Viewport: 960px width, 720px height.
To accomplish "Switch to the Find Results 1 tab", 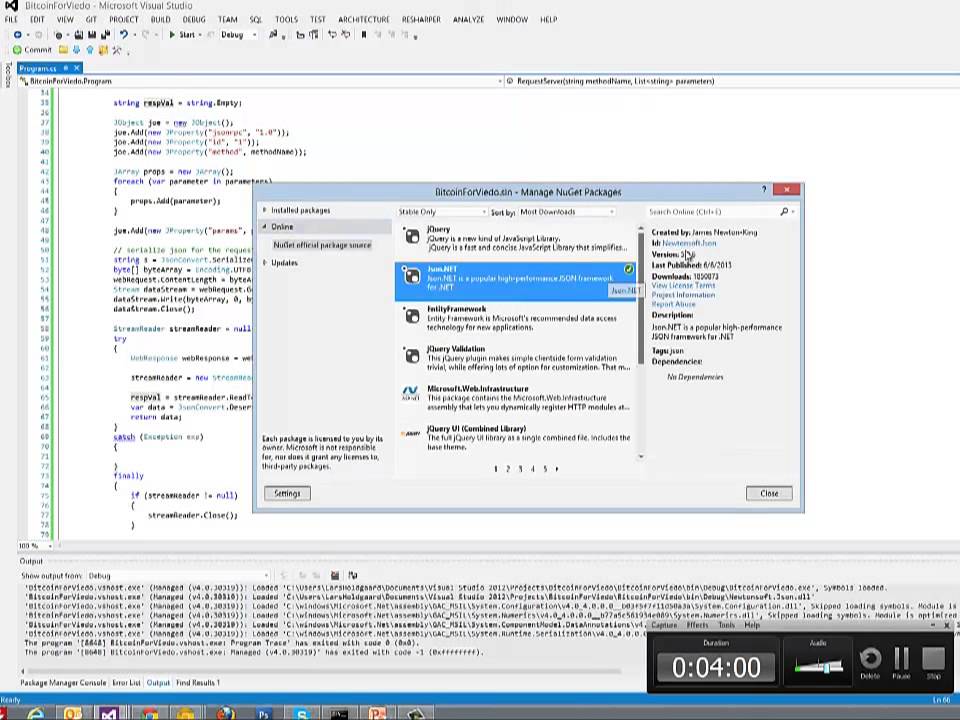I will coord(198,683).
